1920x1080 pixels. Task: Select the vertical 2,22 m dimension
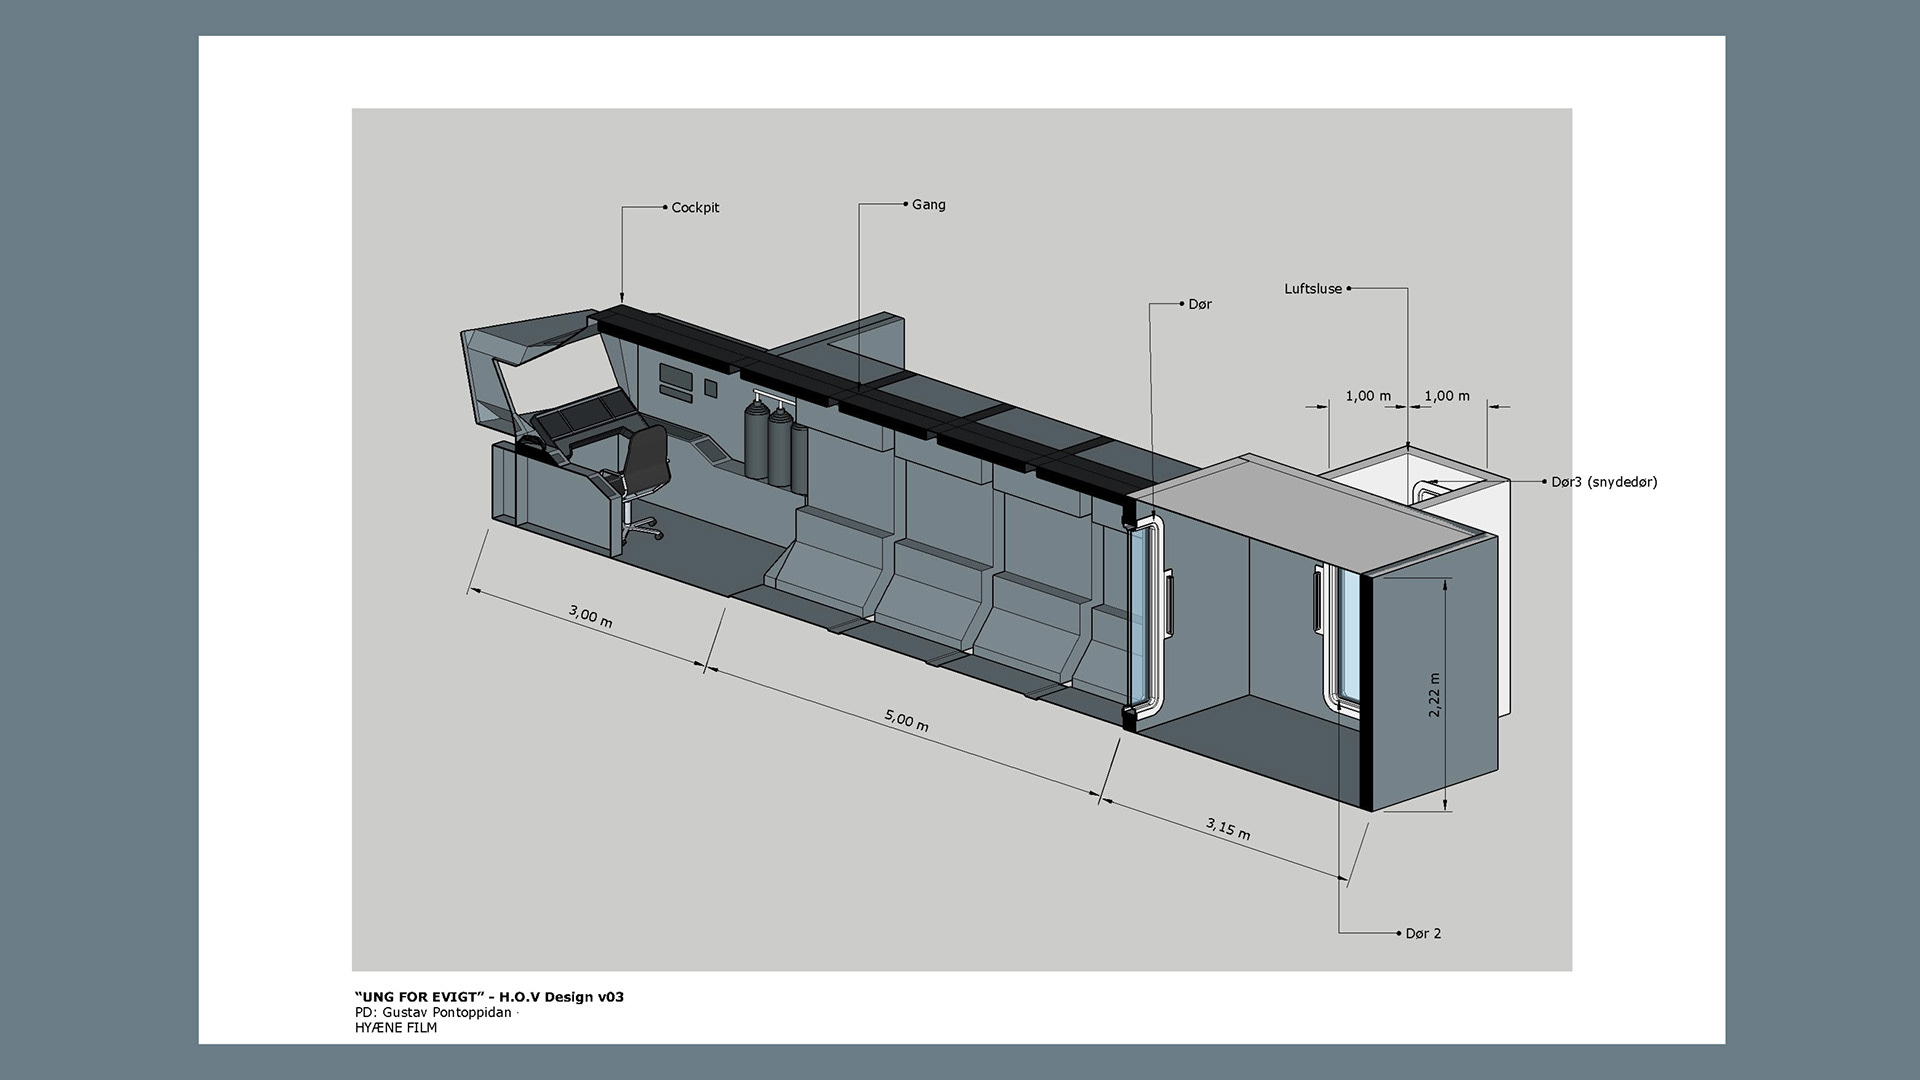coord(1435,695)
